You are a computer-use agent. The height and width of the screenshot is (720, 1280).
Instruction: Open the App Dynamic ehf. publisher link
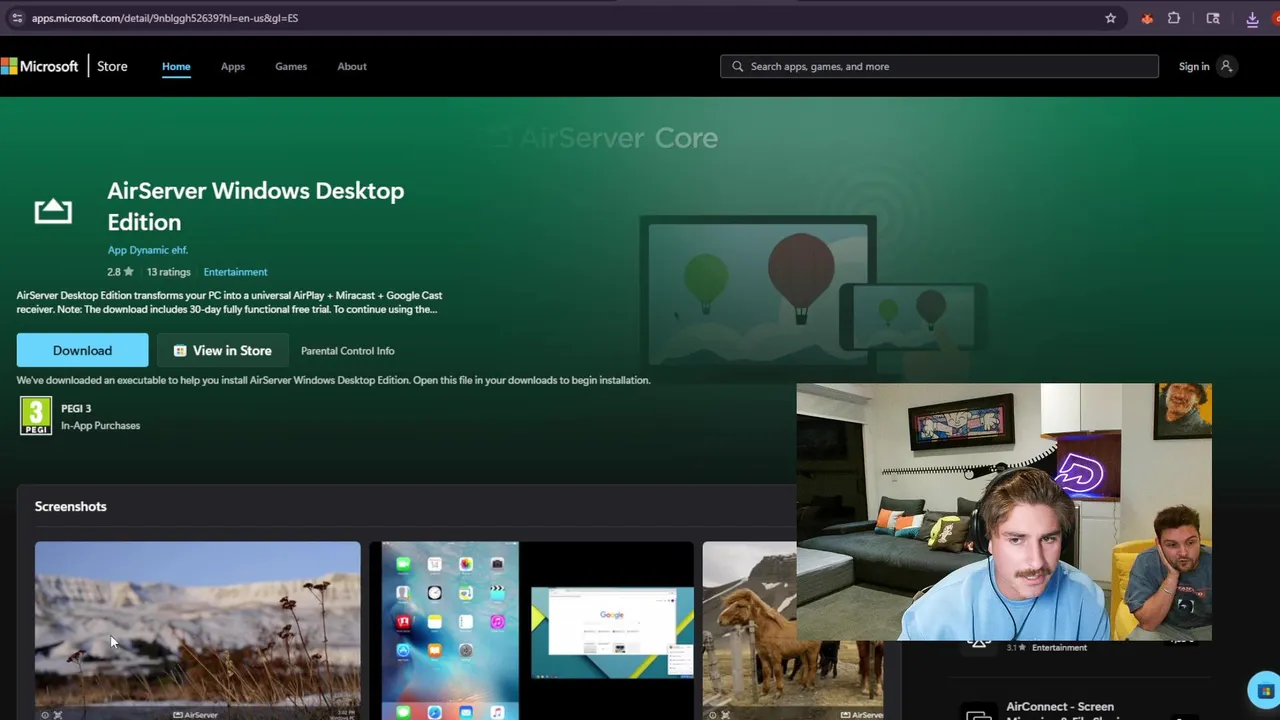coord(147,250)
